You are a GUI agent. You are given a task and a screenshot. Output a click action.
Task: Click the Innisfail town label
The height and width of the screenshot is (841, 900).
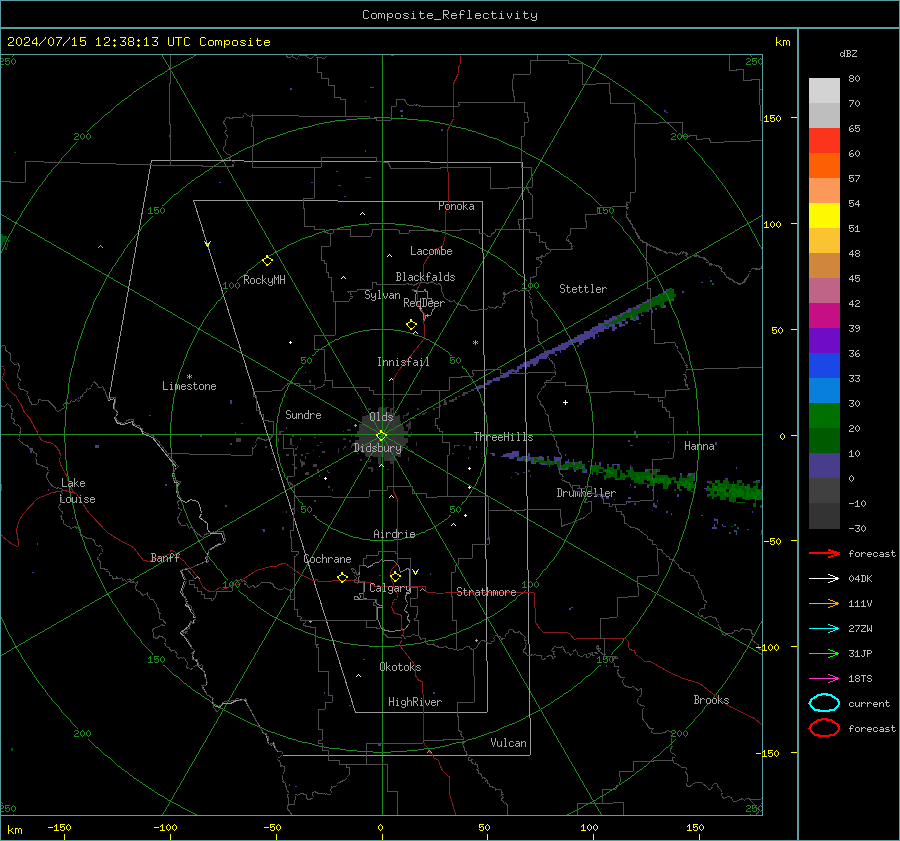[x=403, y=362]
